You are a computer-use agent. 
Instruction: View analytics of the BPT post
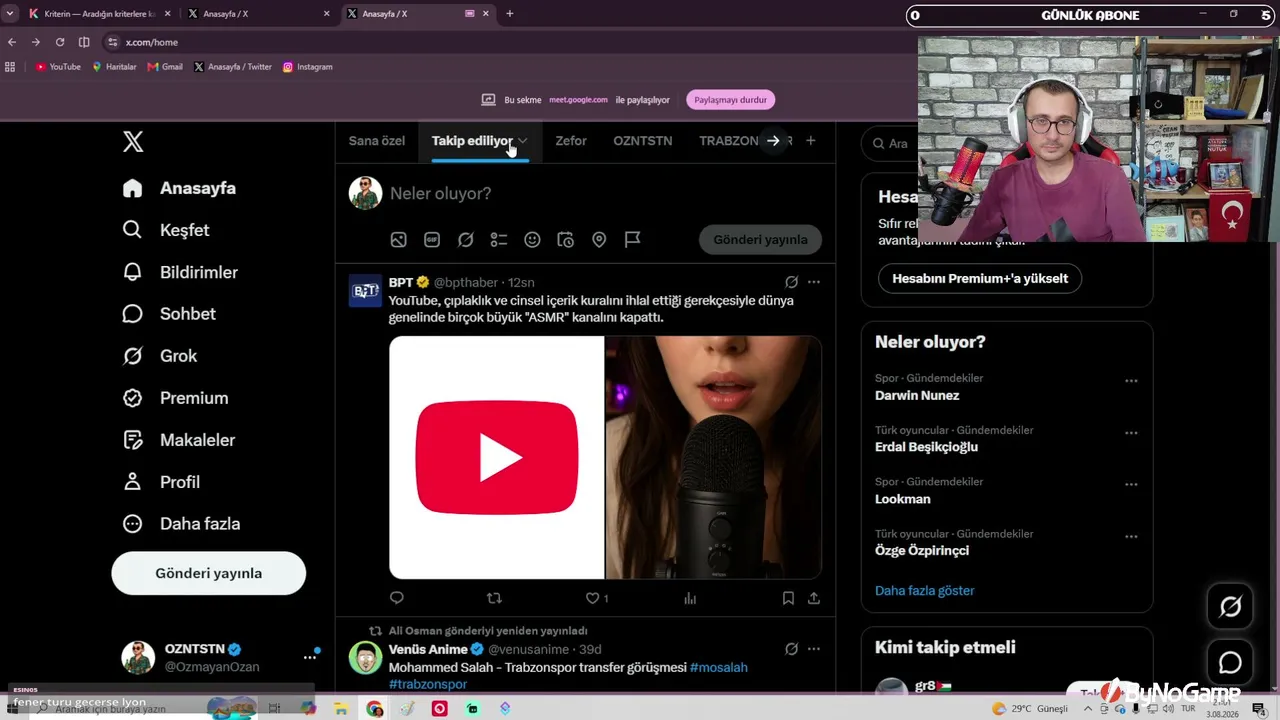(x=690, y=598)
